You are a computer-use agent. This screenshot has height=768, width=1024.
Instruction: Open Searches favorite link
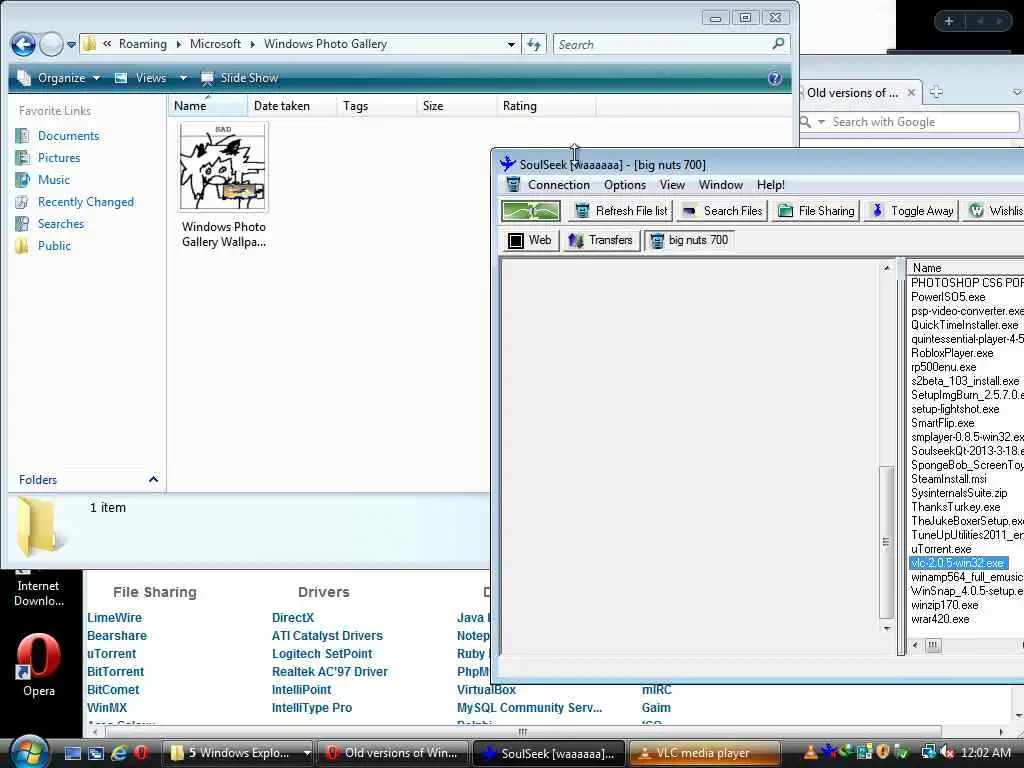point(61,223)
